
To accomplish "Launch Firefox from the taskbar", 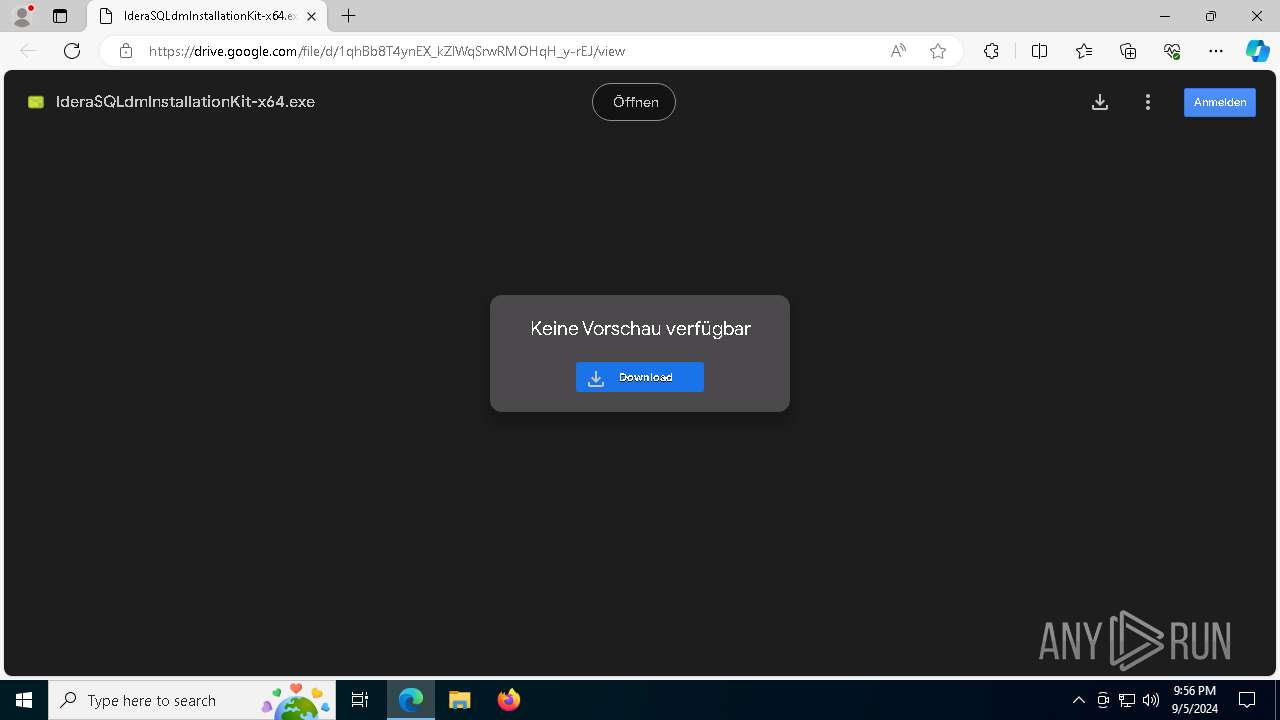I will [509, 700].
